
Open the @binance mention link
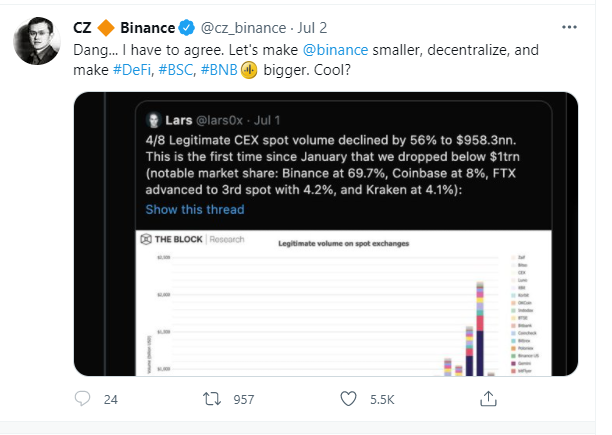(335, 50)
